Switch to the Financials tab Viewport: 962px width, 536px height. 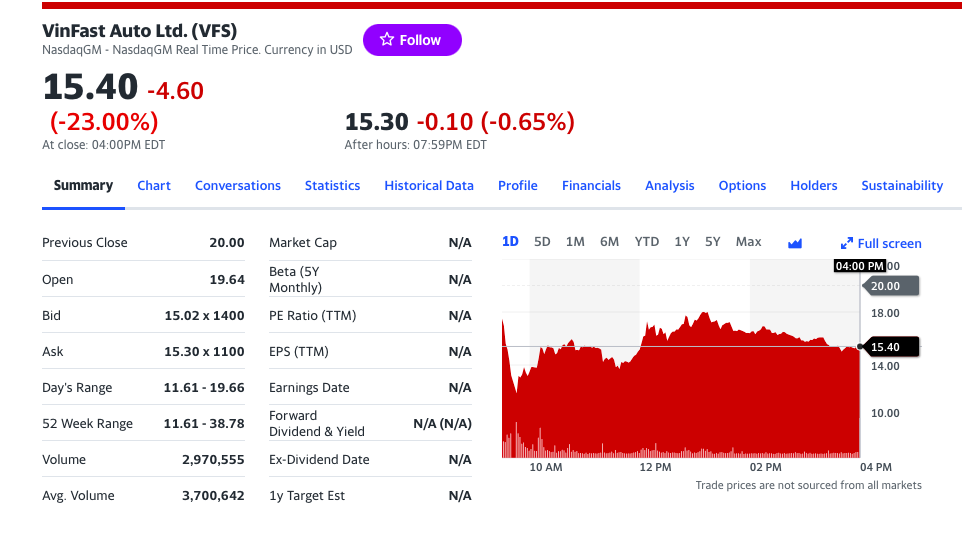tap(591, 185)
